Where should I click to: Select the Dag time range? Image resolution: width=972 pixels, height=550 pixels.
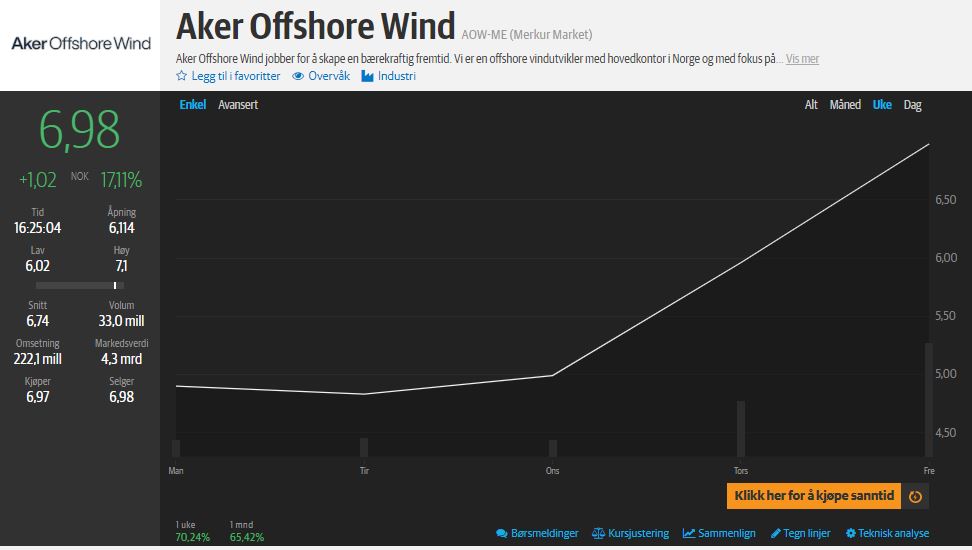click(x=912, y=105)
